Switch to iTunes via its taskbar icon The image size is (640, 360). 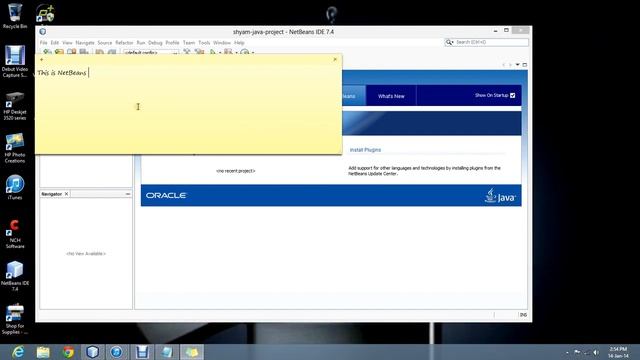click(x=116, y=352)
